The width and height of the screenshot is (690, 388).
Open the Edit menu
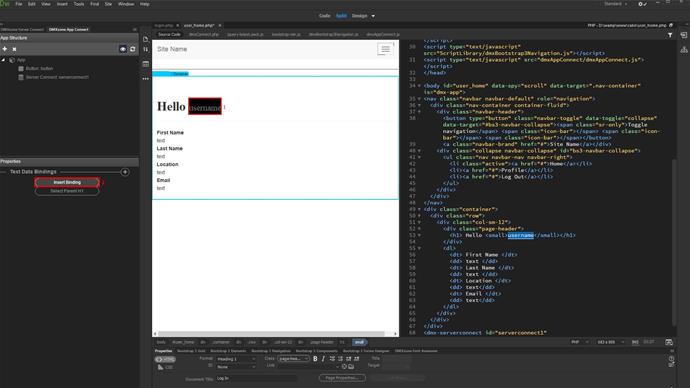[32, 4]
